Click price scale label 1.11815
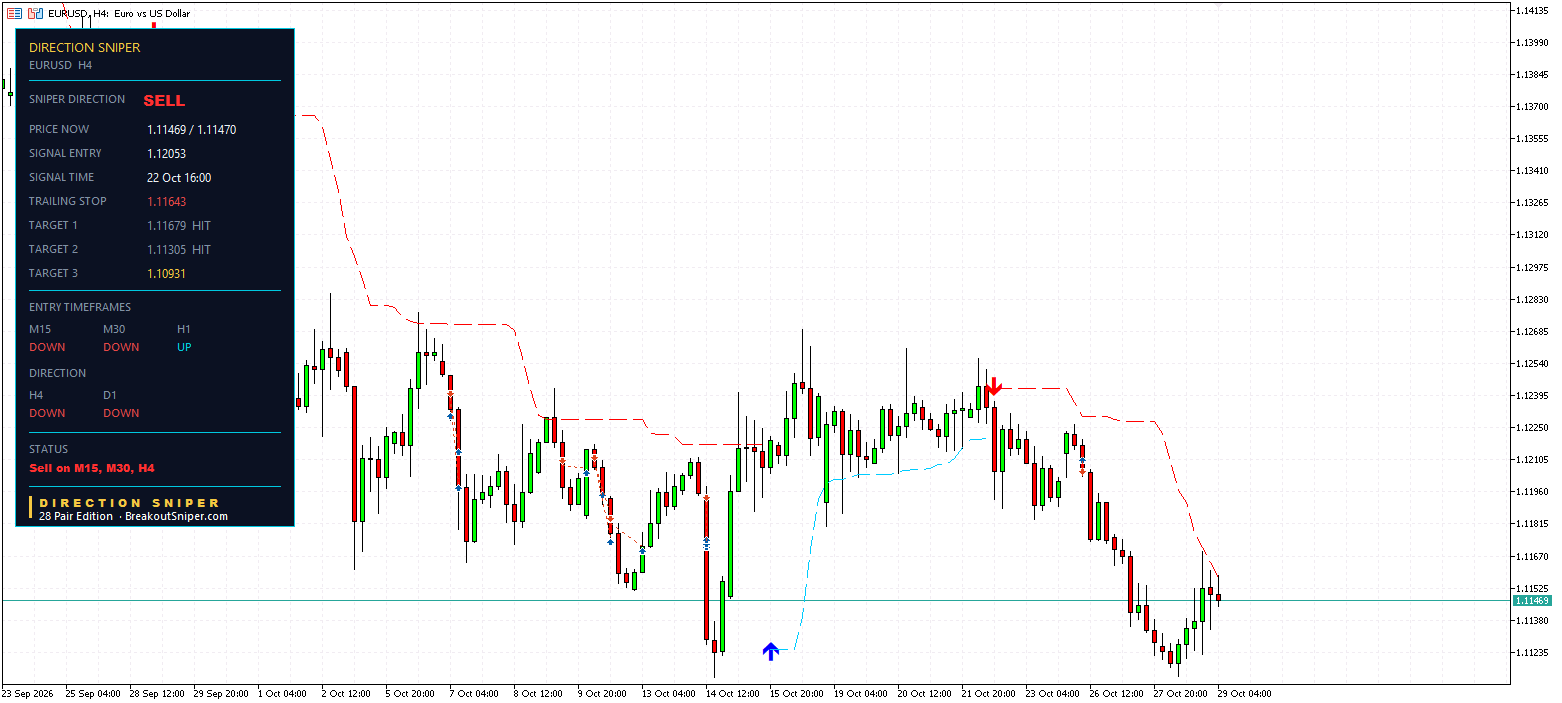The height and width of the screenshot is (703, 1562). (1532, 523)
